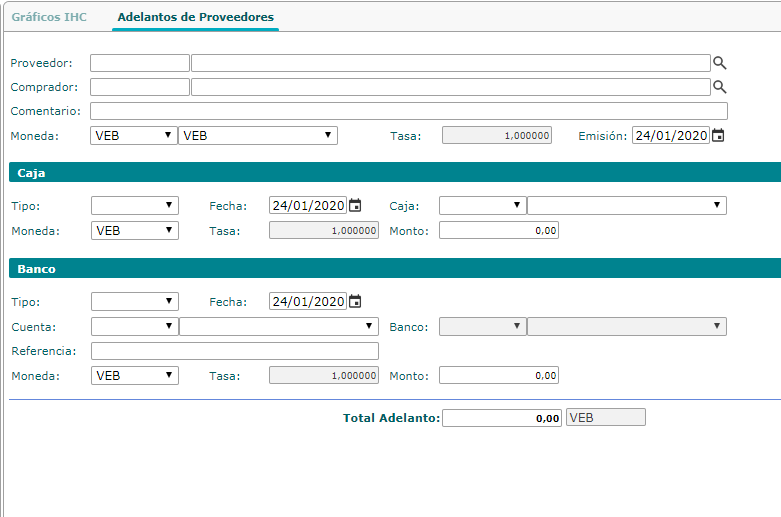Screen dimensions: 781x517
Task: Open the Caja section Fecha calendar
Action: pos(355,205)
